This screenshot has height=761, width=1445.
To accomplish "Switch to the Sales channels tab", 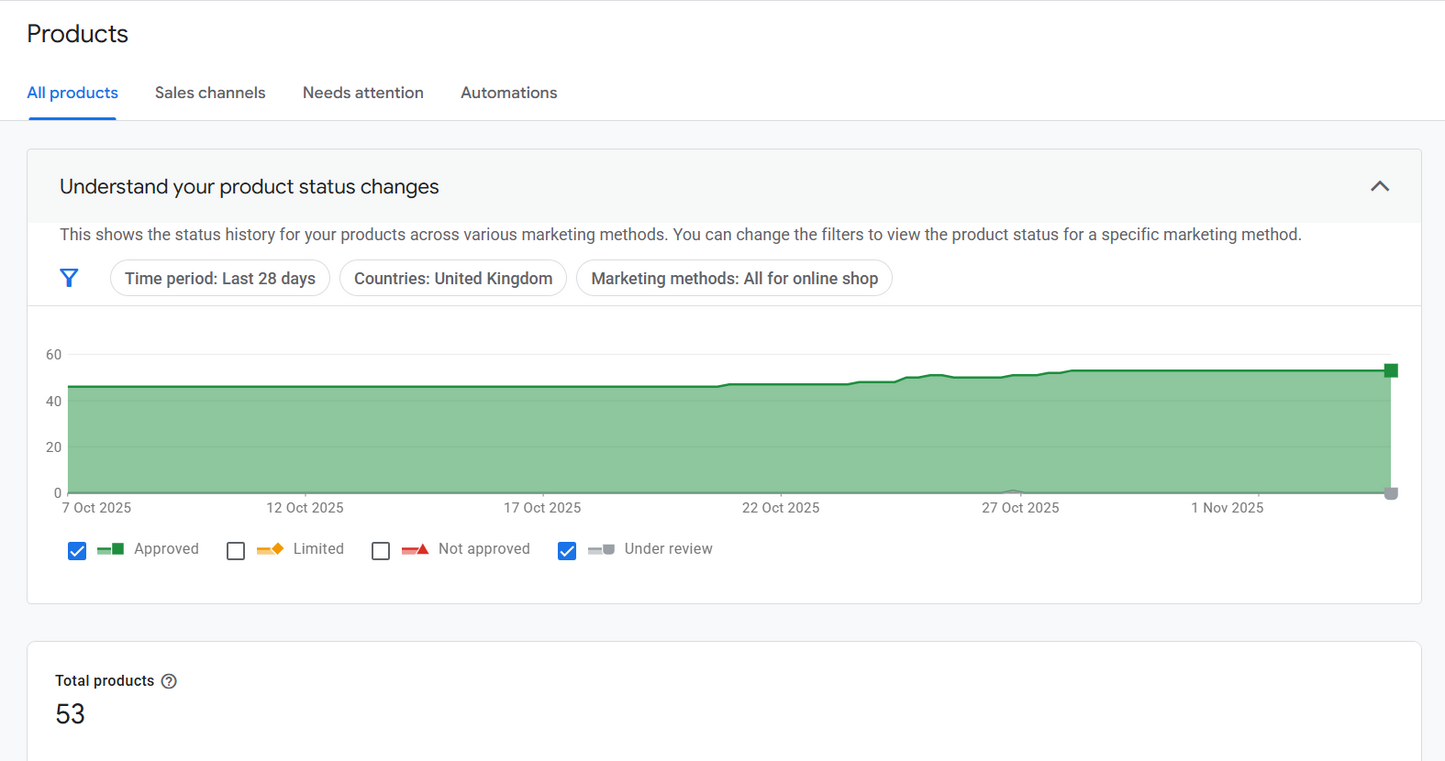I will [210, 92].
